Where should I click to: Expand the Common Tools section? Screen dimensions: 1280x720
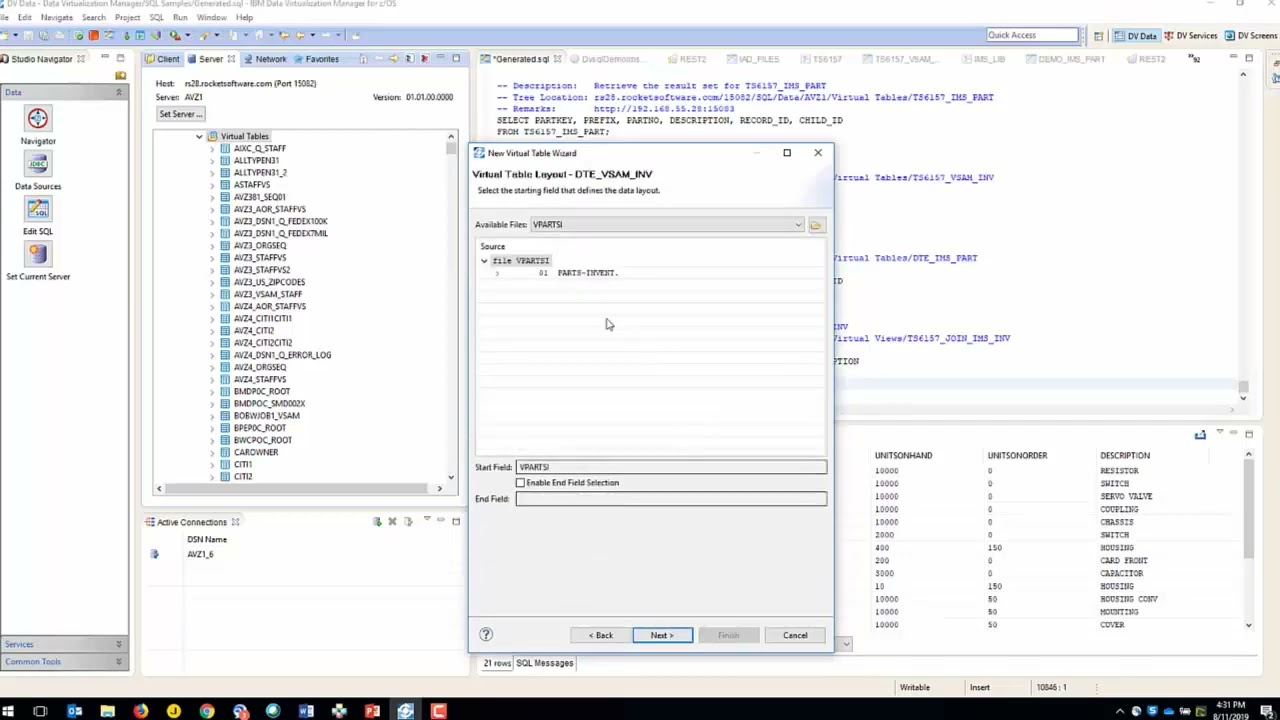pos(64,661)
